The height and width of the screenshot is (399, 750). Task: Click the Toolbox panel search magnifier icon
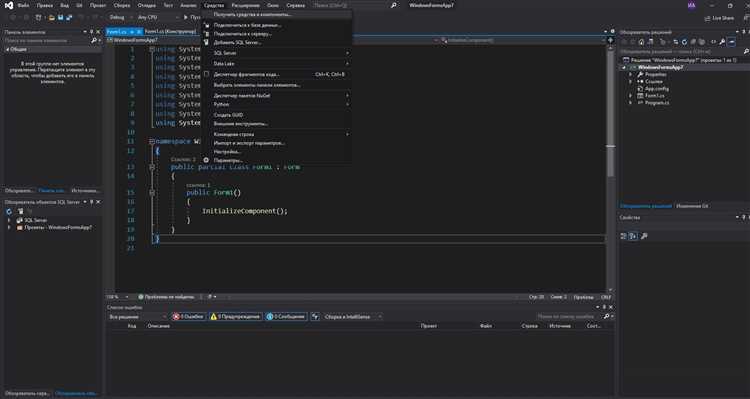(x=94, y=41)
